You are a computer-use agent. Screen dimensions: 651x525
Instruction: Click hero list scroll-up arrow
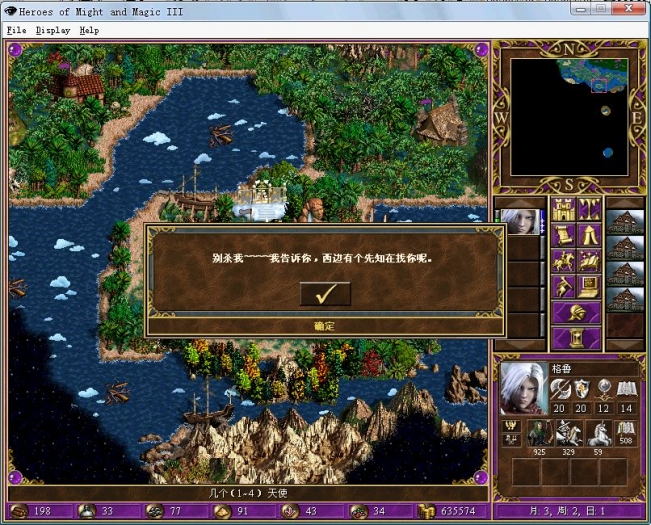pyautogui.click(x=520, y=202)
